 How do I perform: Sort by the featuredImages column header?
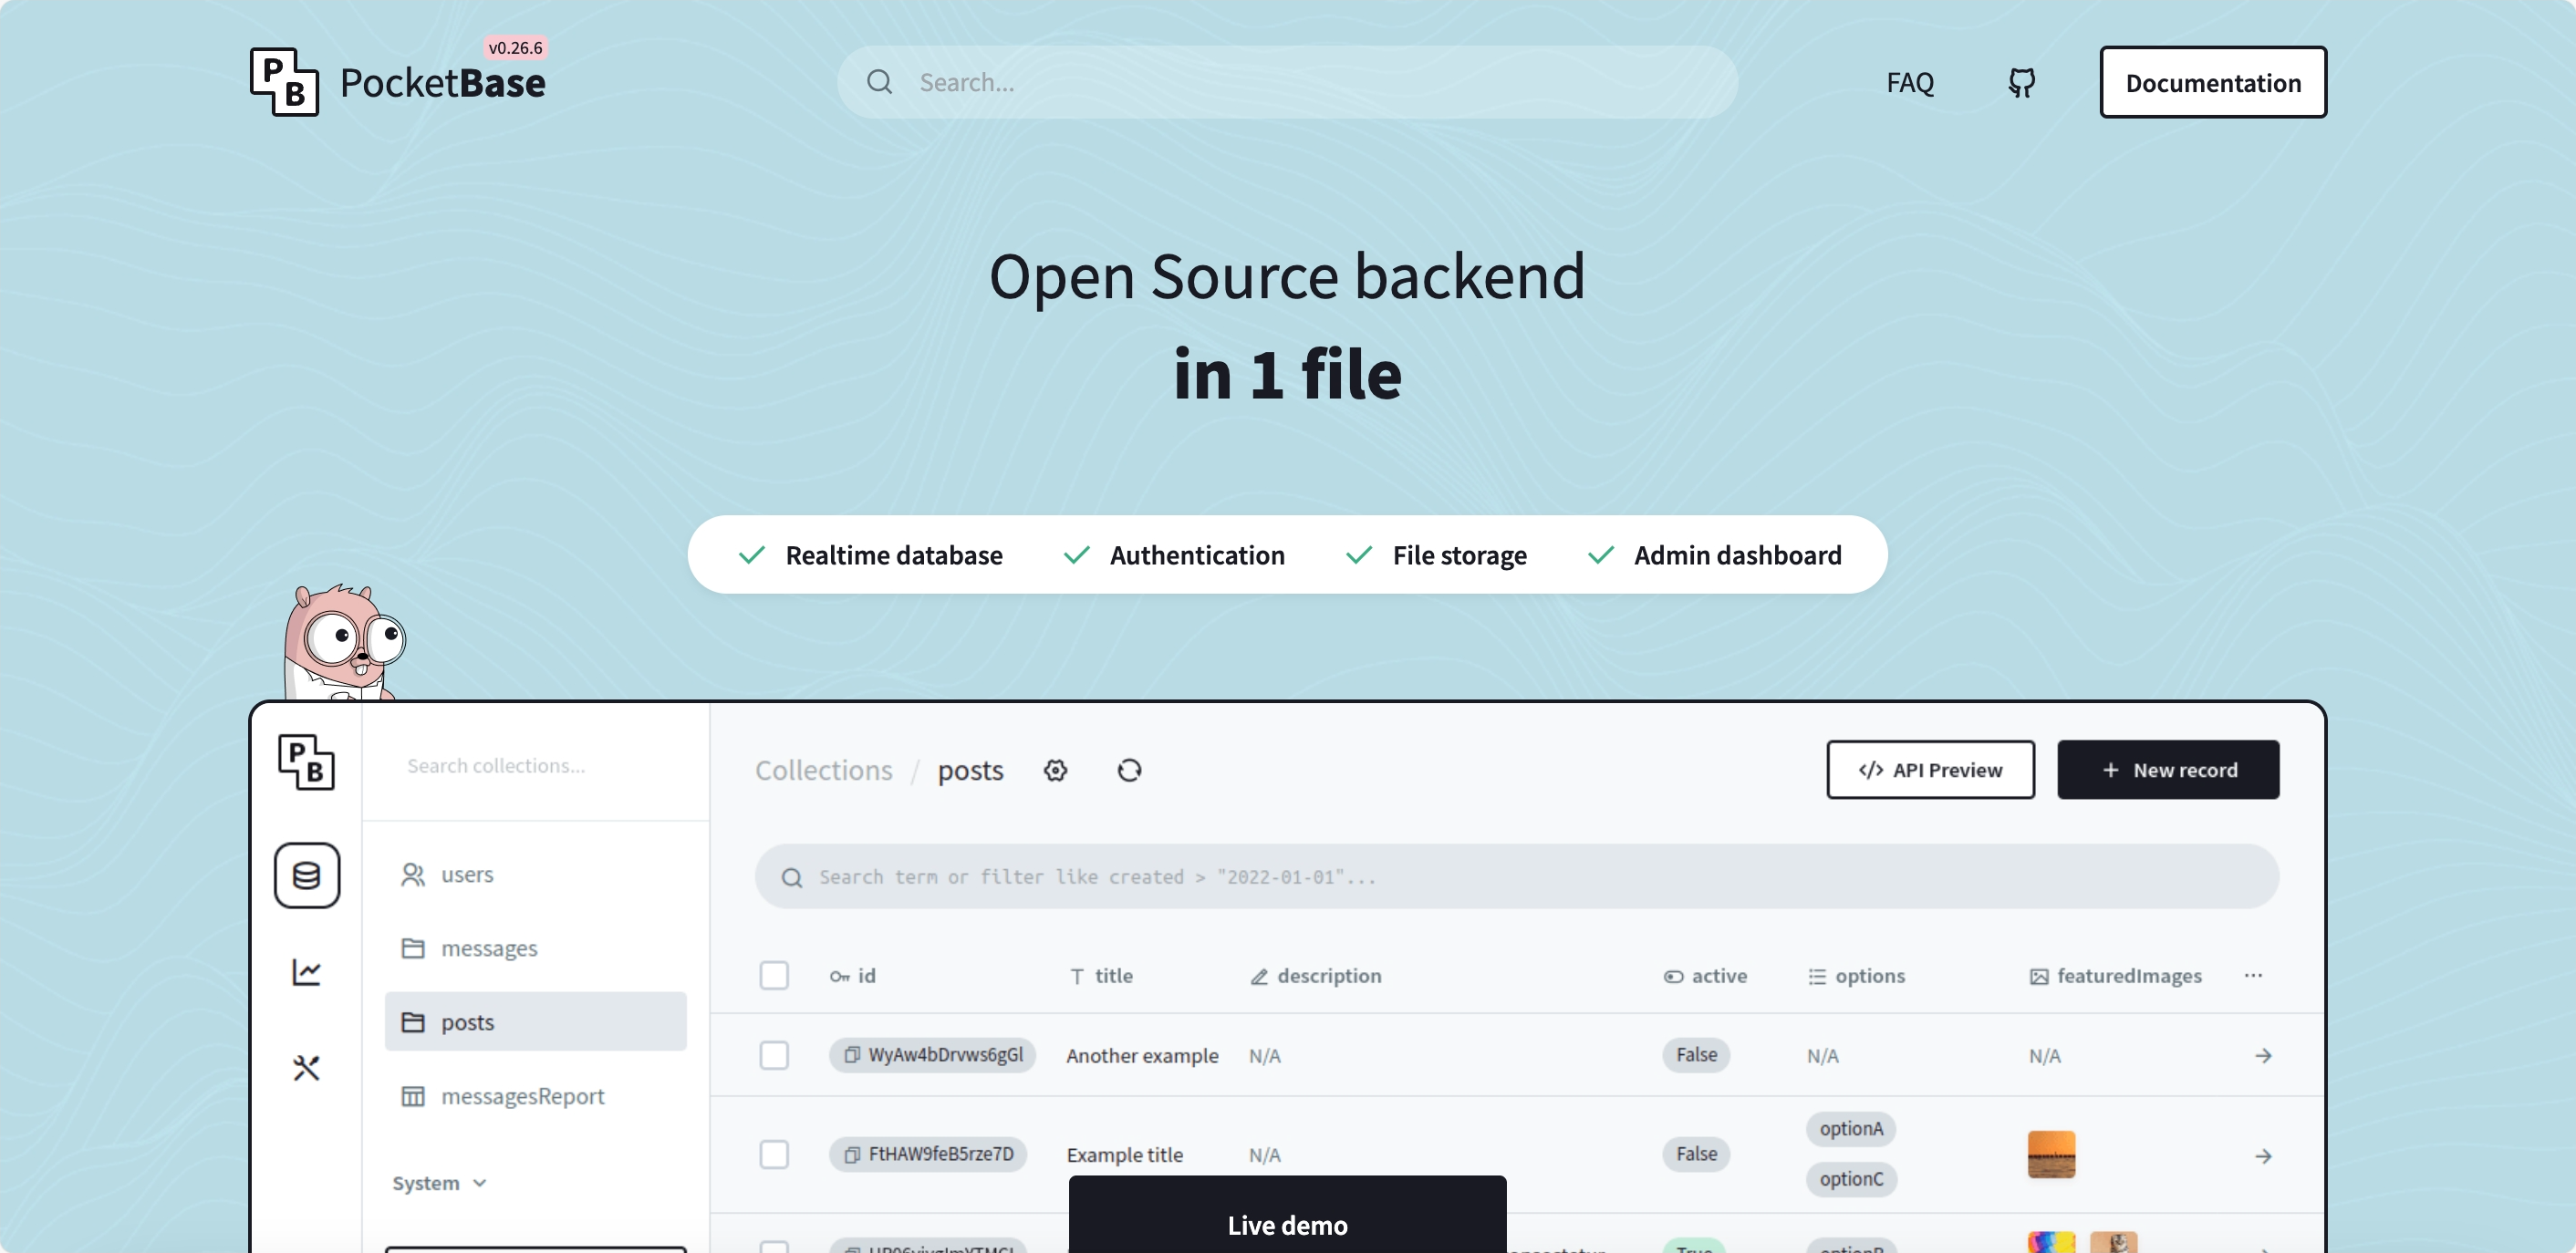(2115, 975)
